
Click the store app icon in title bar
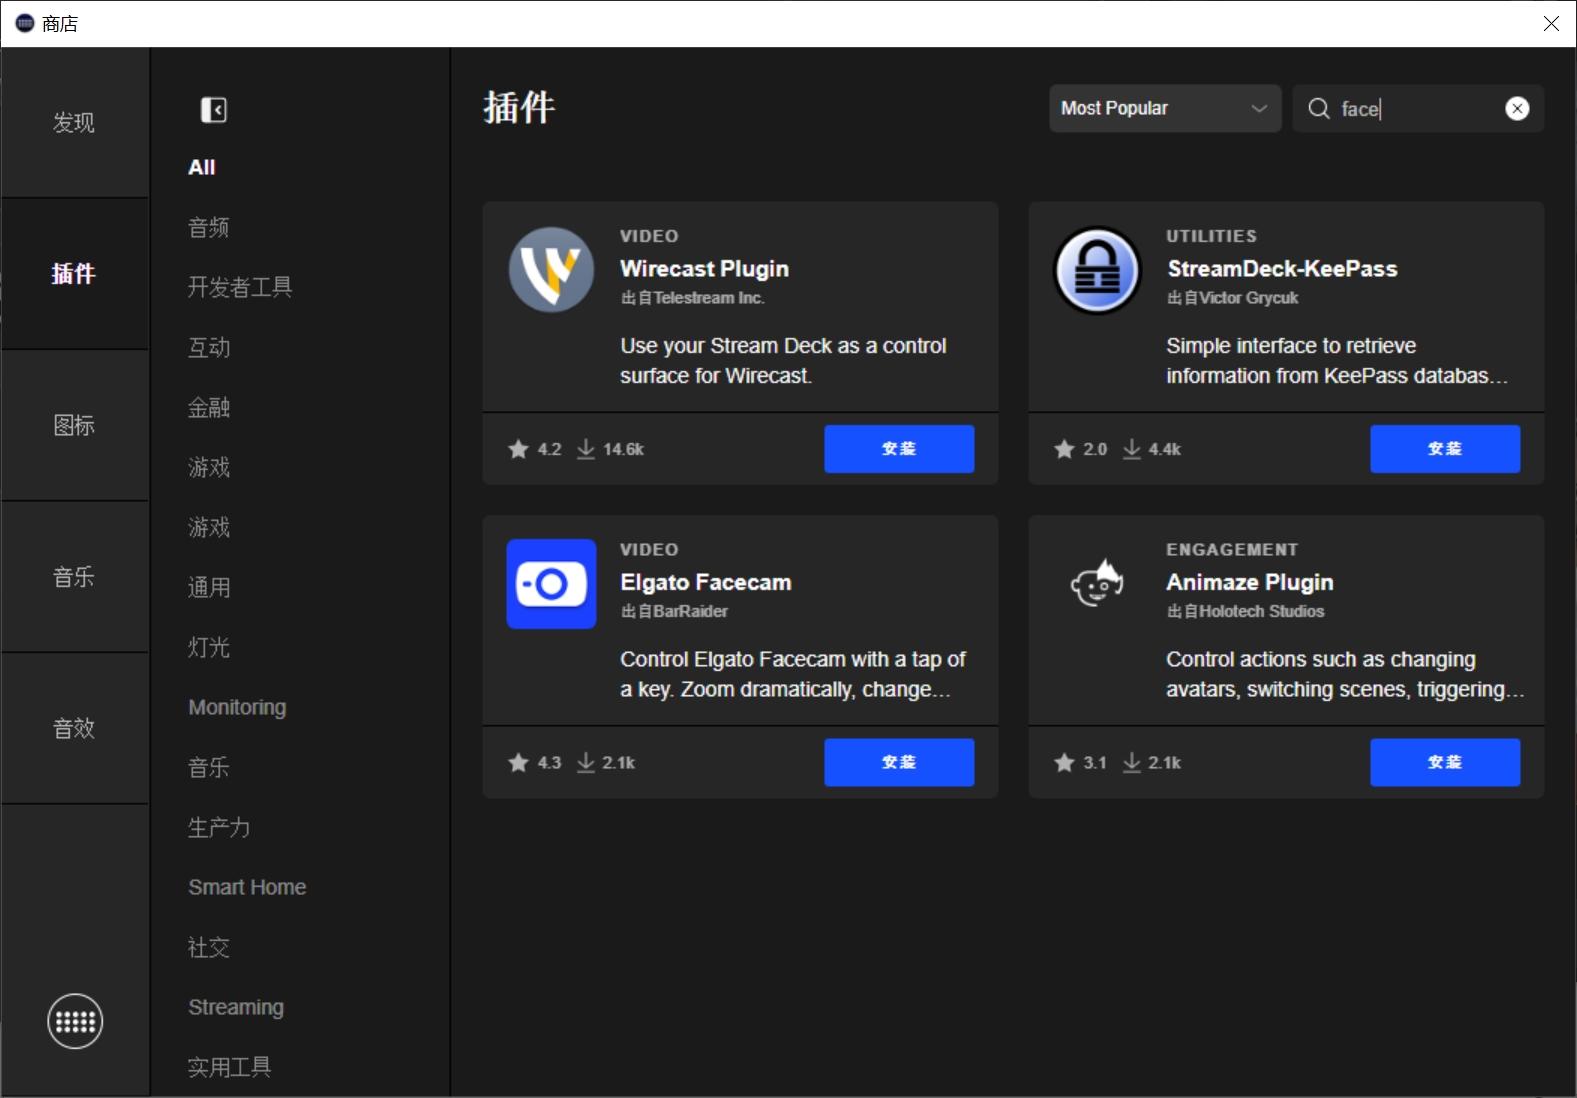click(x=25, y=23)
